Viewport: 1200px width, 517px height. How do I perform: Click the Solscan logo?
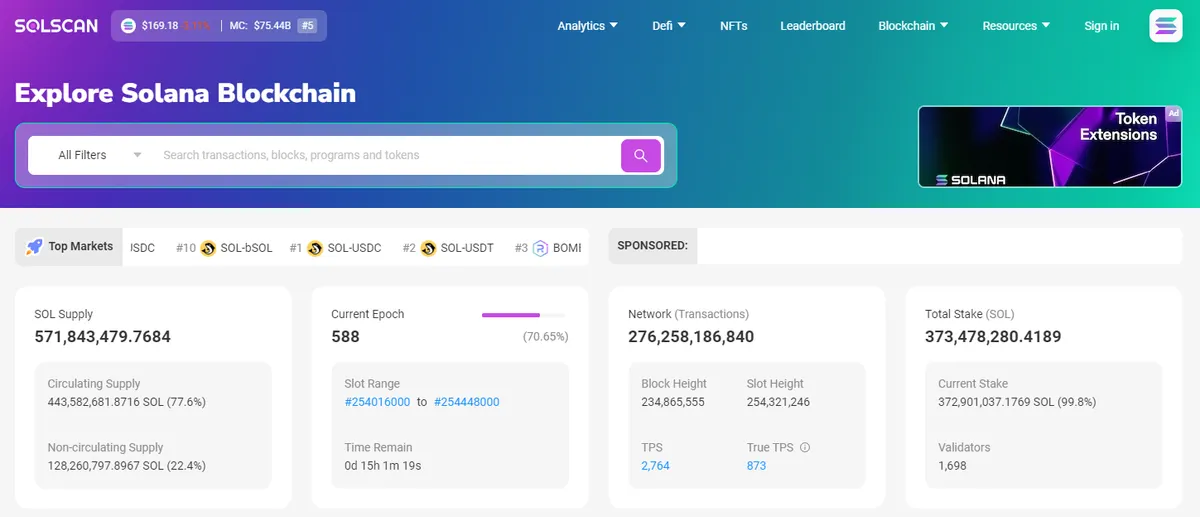click(x=56, y=26)
